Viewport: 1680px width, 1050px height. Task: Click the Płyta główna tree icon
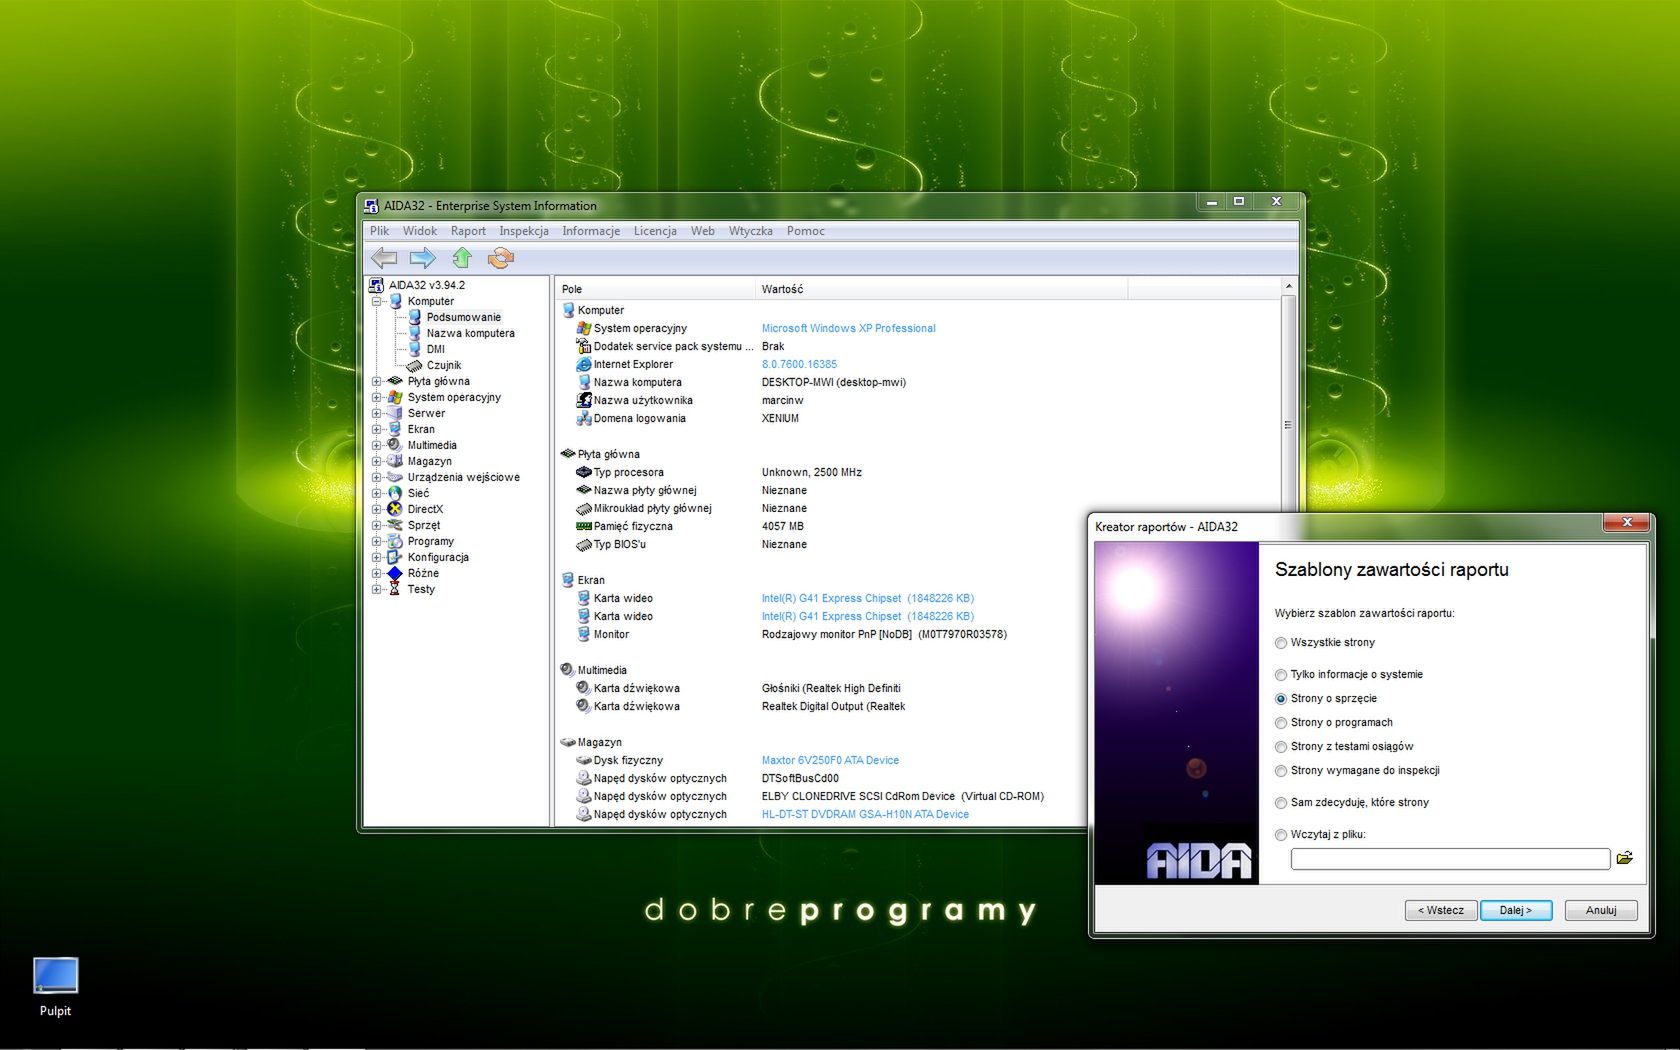395,381
